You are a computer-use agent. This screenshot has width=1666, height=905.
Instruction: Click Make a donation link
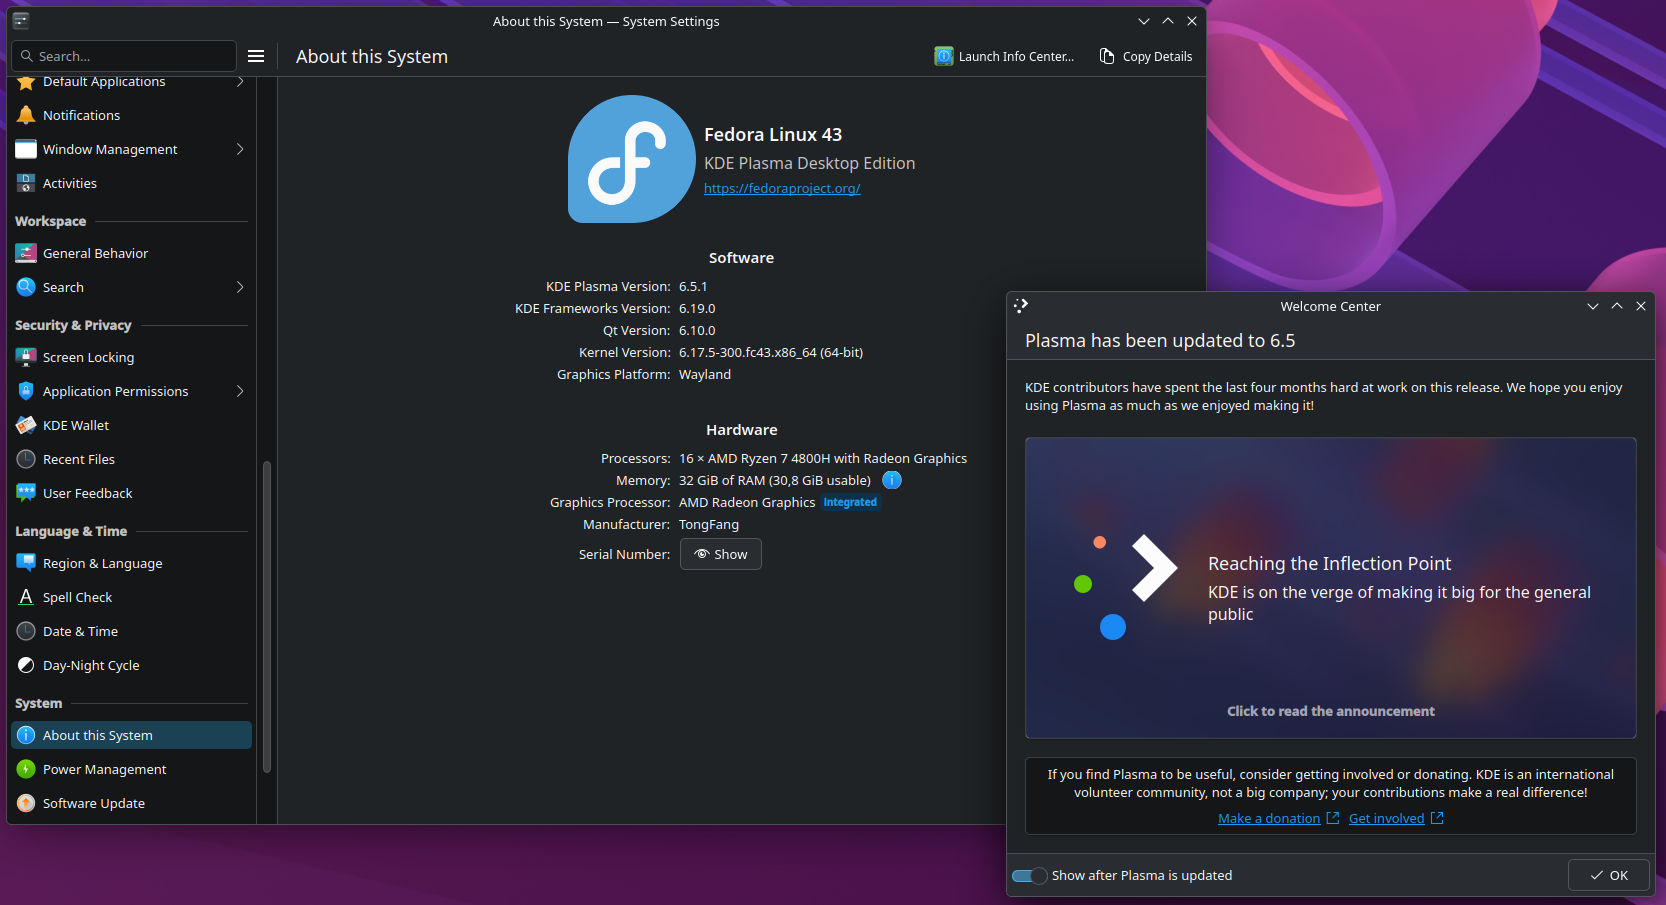pyautogui.click(x=1268, y=818)
